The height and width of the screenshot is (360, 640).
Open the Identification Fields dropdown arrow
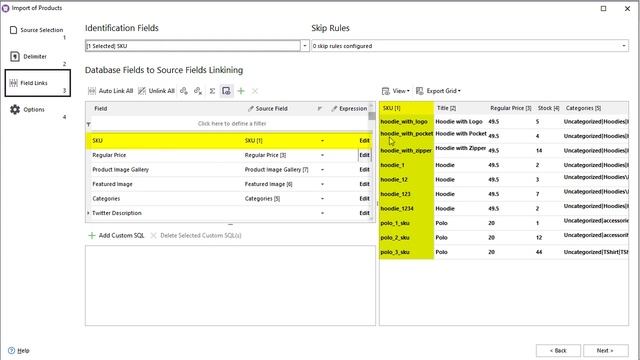304,46
